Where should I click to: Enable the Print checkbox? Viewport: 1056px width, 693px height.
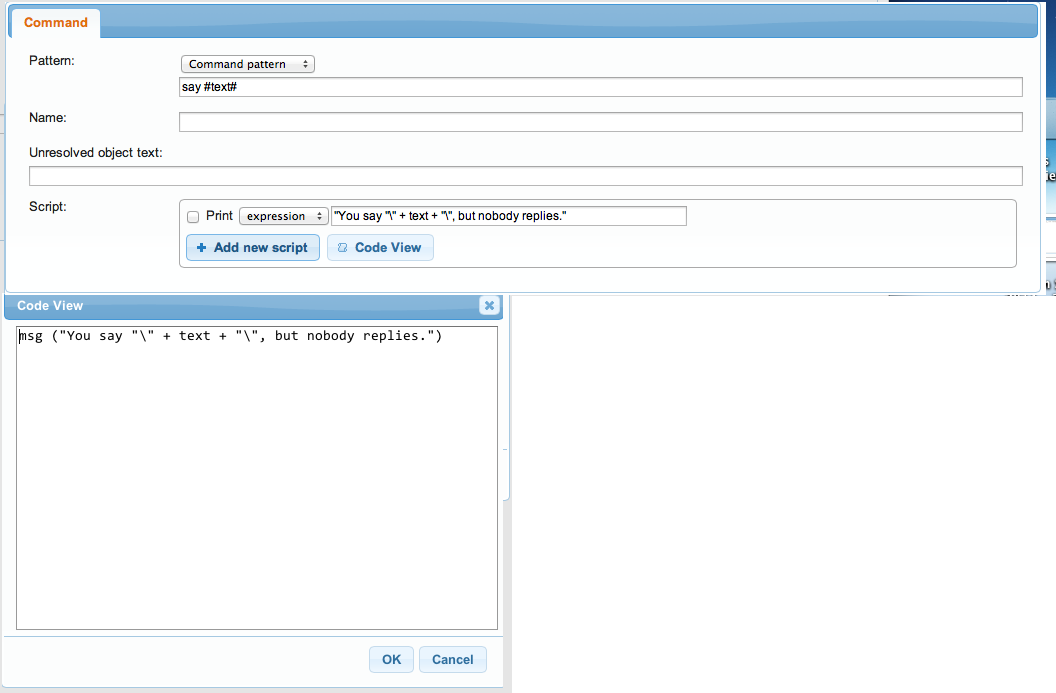[192, 216]
